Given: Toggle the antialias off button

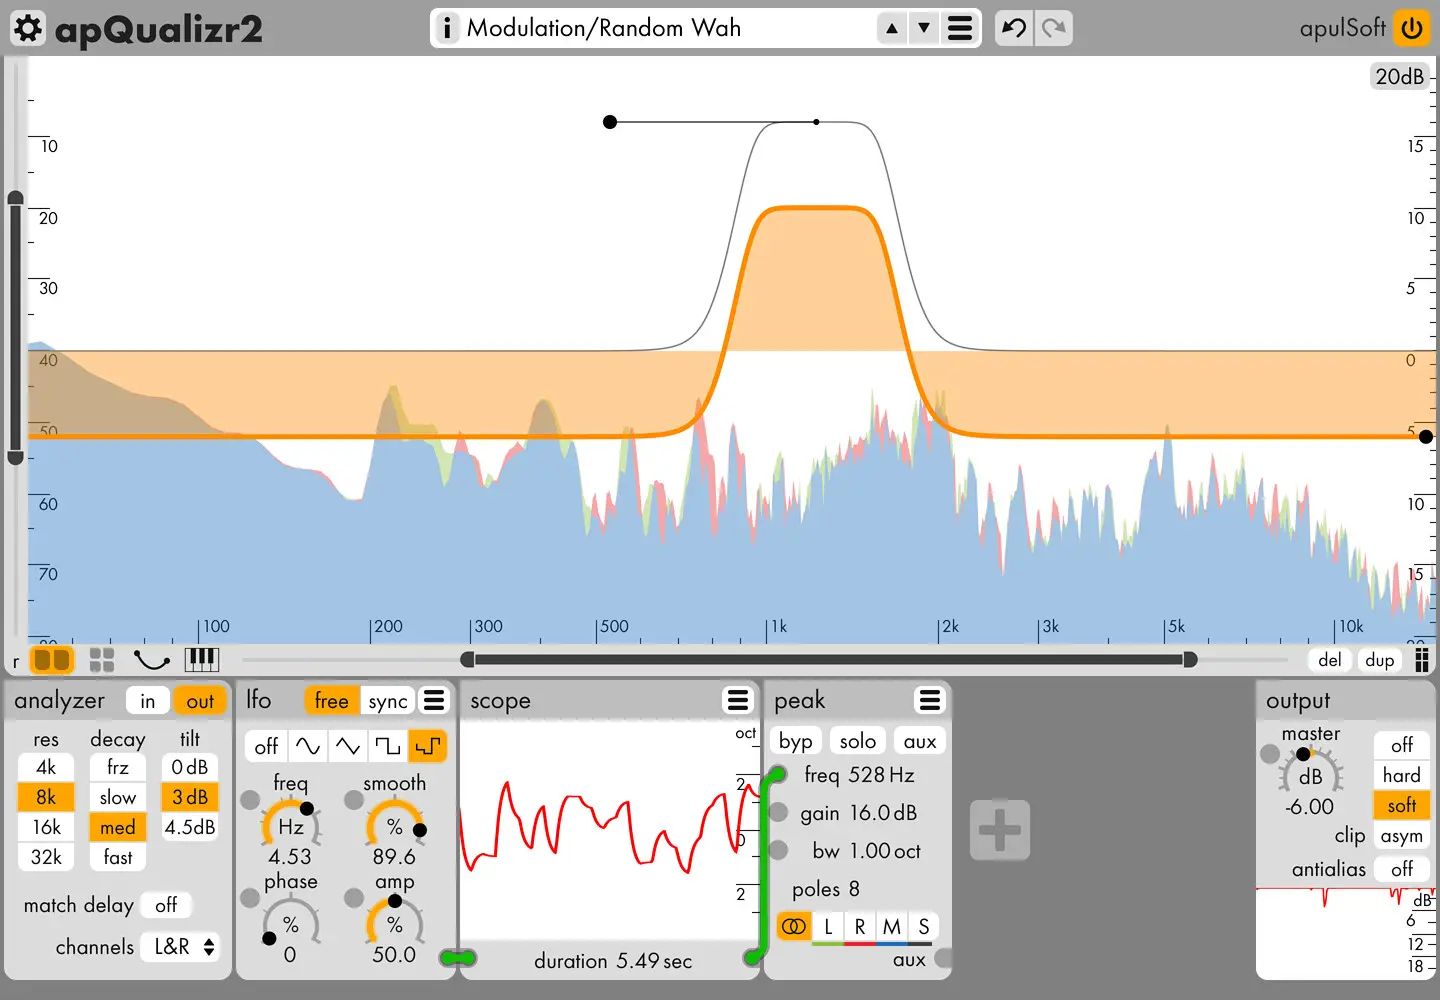Looking at the screenshot, I should pos(1402,869).
